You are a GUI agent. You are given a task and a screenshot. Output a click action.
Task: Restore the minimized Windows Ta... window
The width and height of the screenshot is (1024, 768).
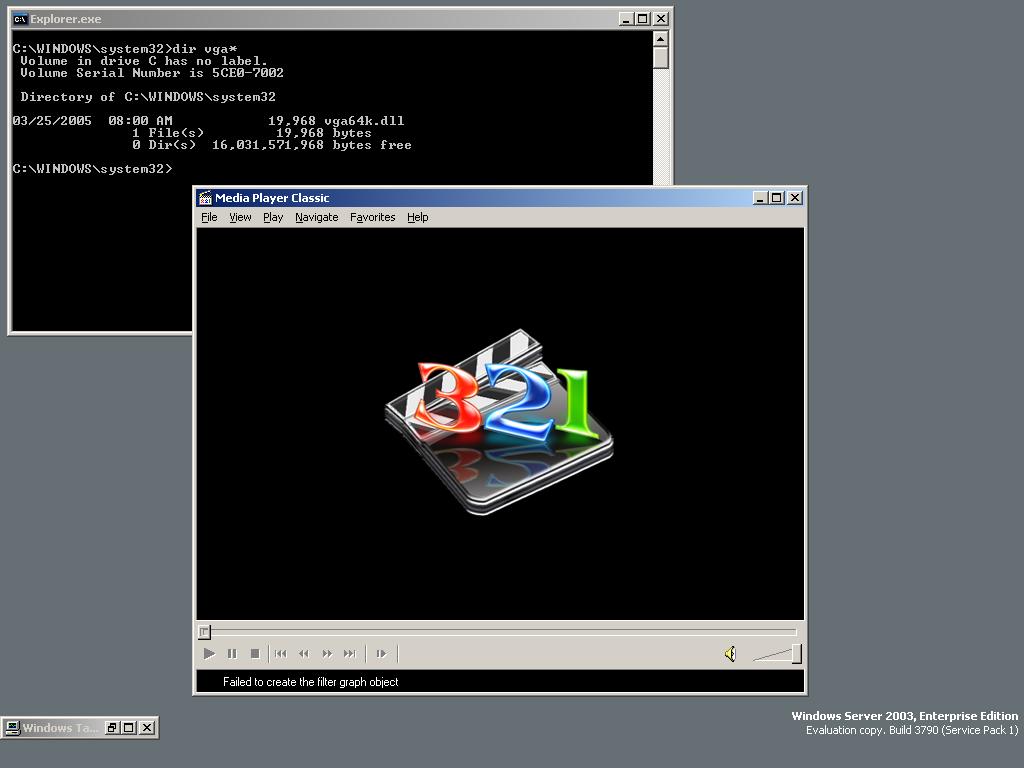(112, 728)
